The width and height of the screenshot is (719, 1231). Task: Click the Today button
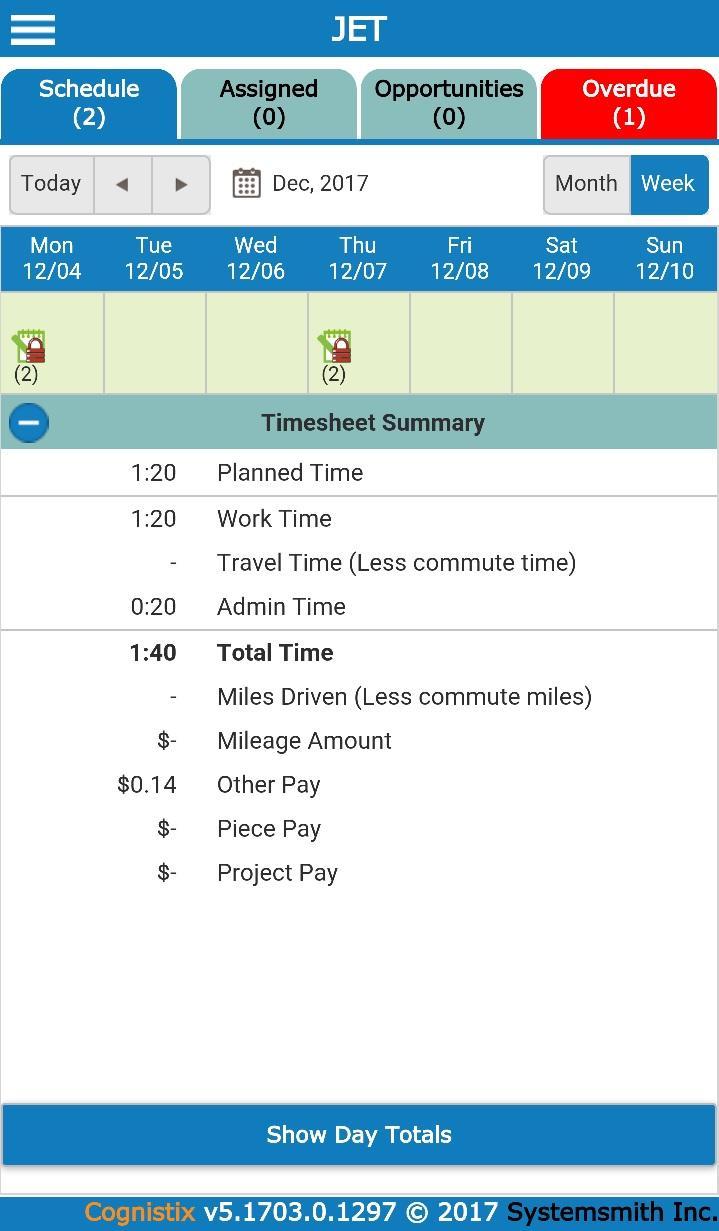coord(51,184)
